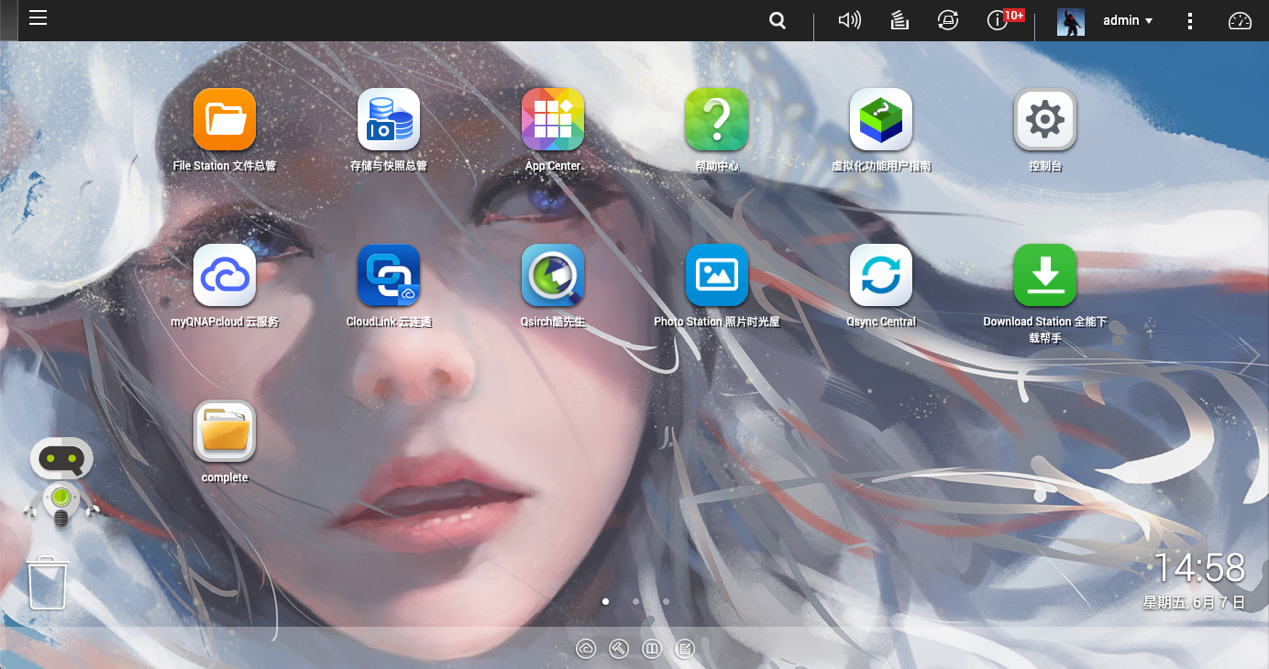
Task: Open the 控制台 control panel
Action: tap(1044, 120)
